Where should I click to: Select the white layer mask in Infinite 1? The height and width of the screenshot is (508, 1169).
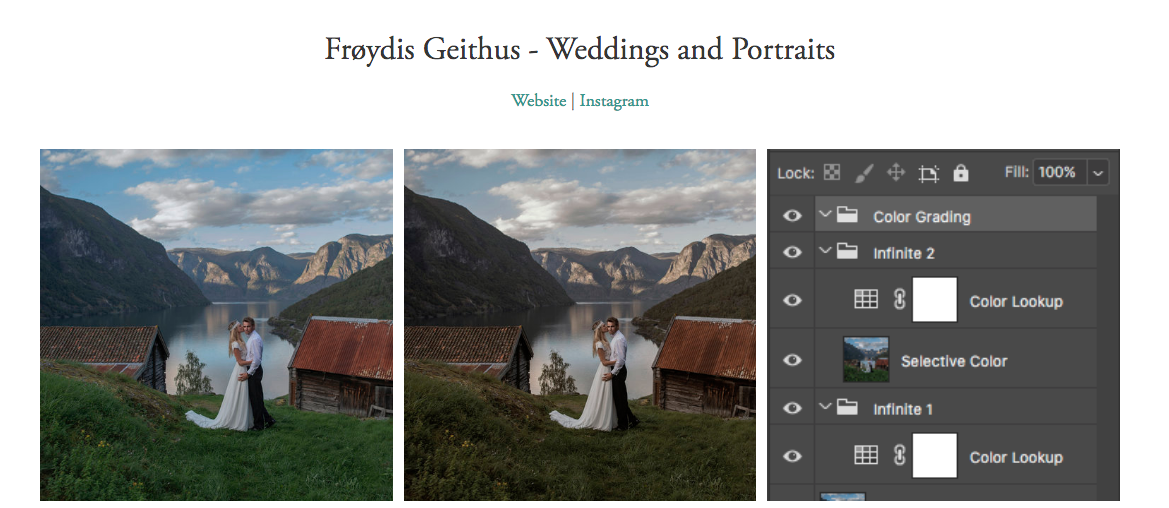click(935, 456)
